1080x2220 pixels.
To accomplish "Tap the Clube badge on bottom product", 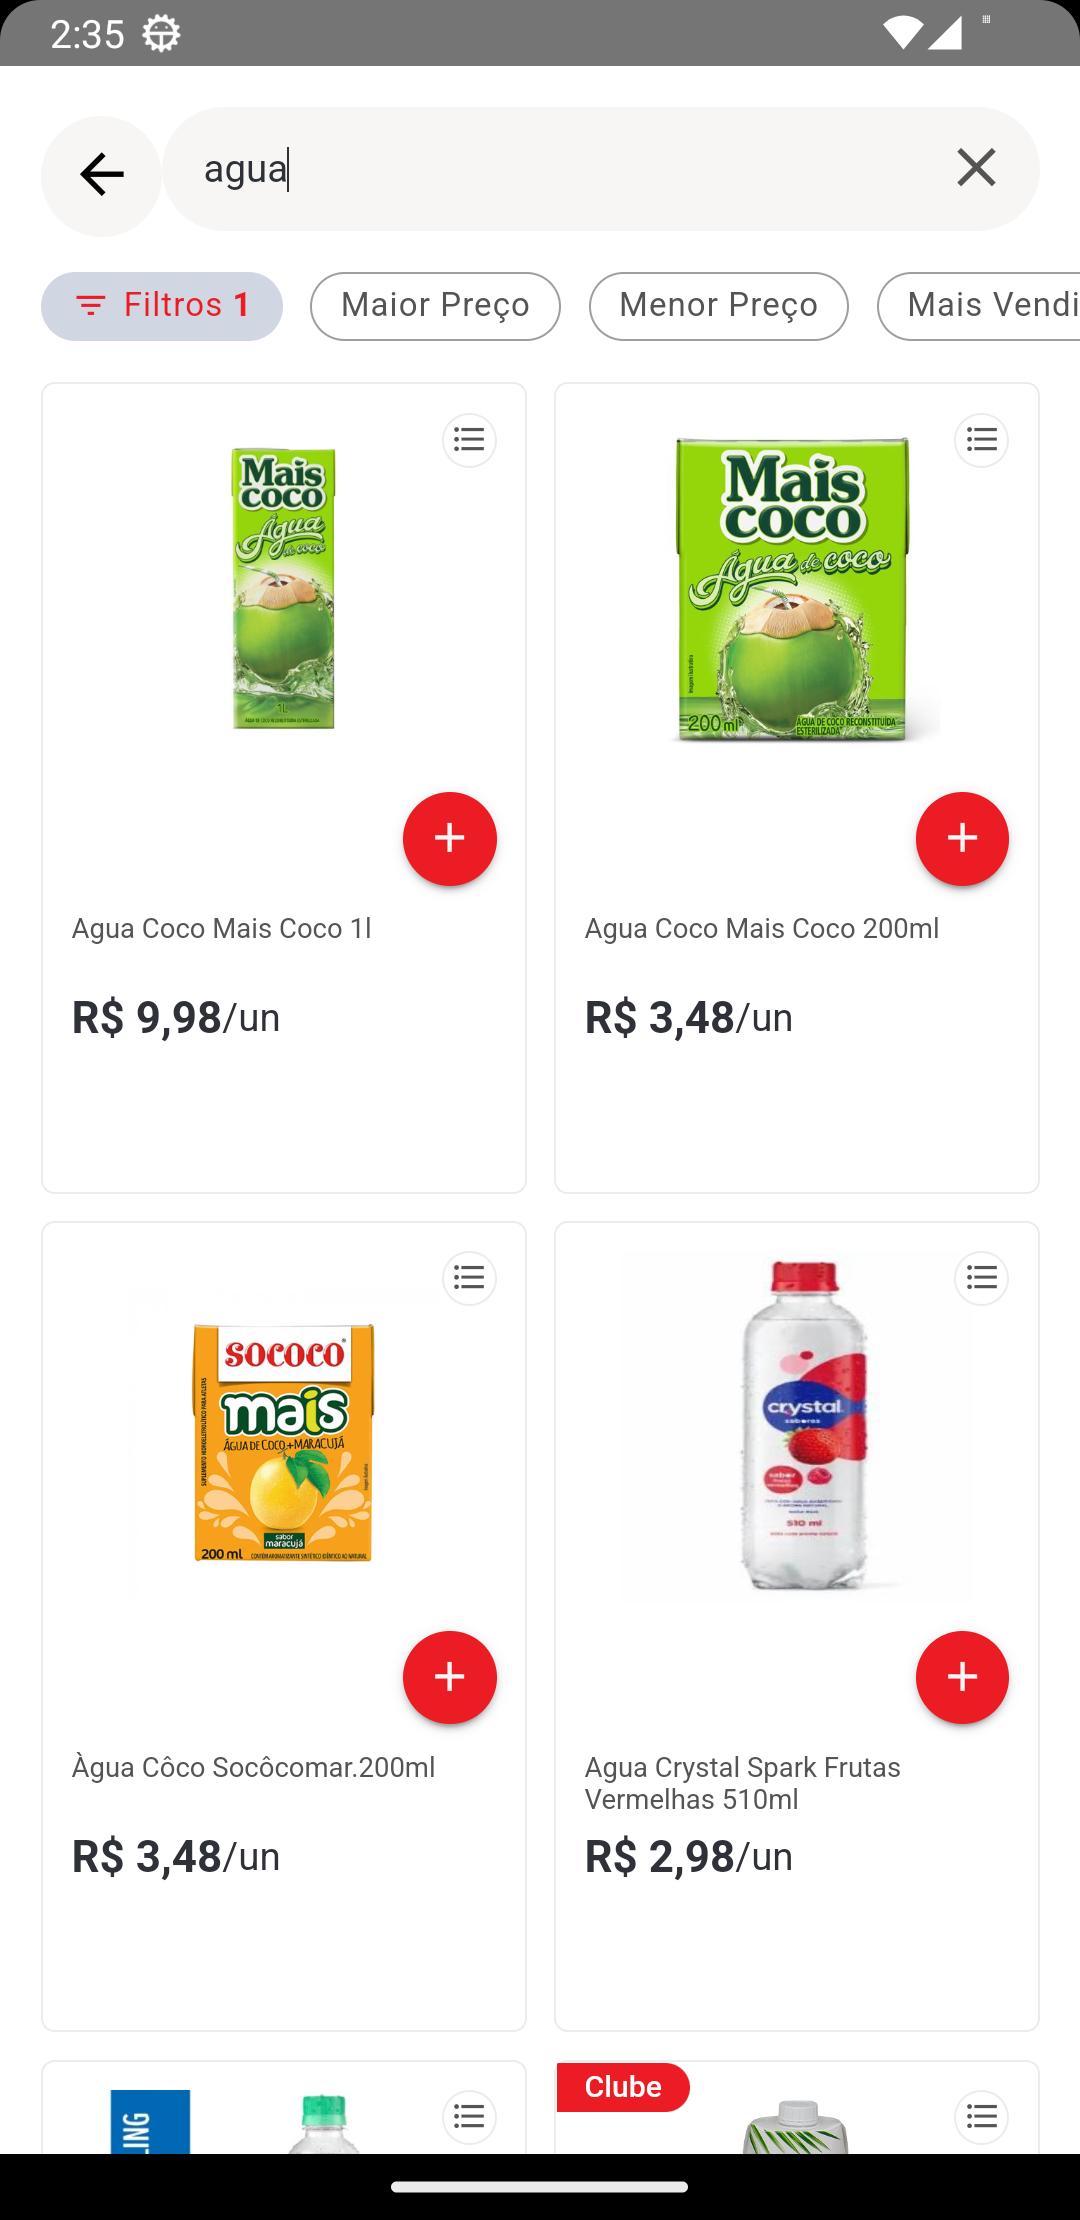I will pos(622,2087).
